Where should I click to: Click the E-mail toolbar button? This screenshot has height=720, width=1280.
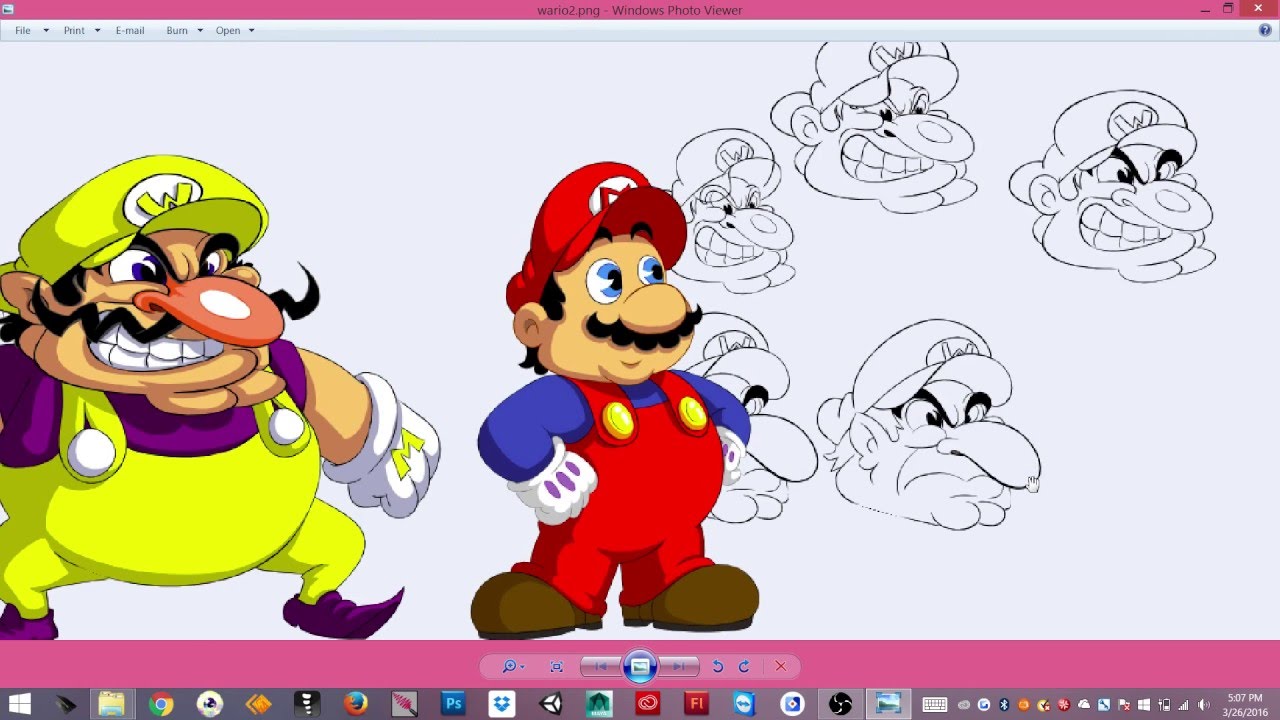130,30
